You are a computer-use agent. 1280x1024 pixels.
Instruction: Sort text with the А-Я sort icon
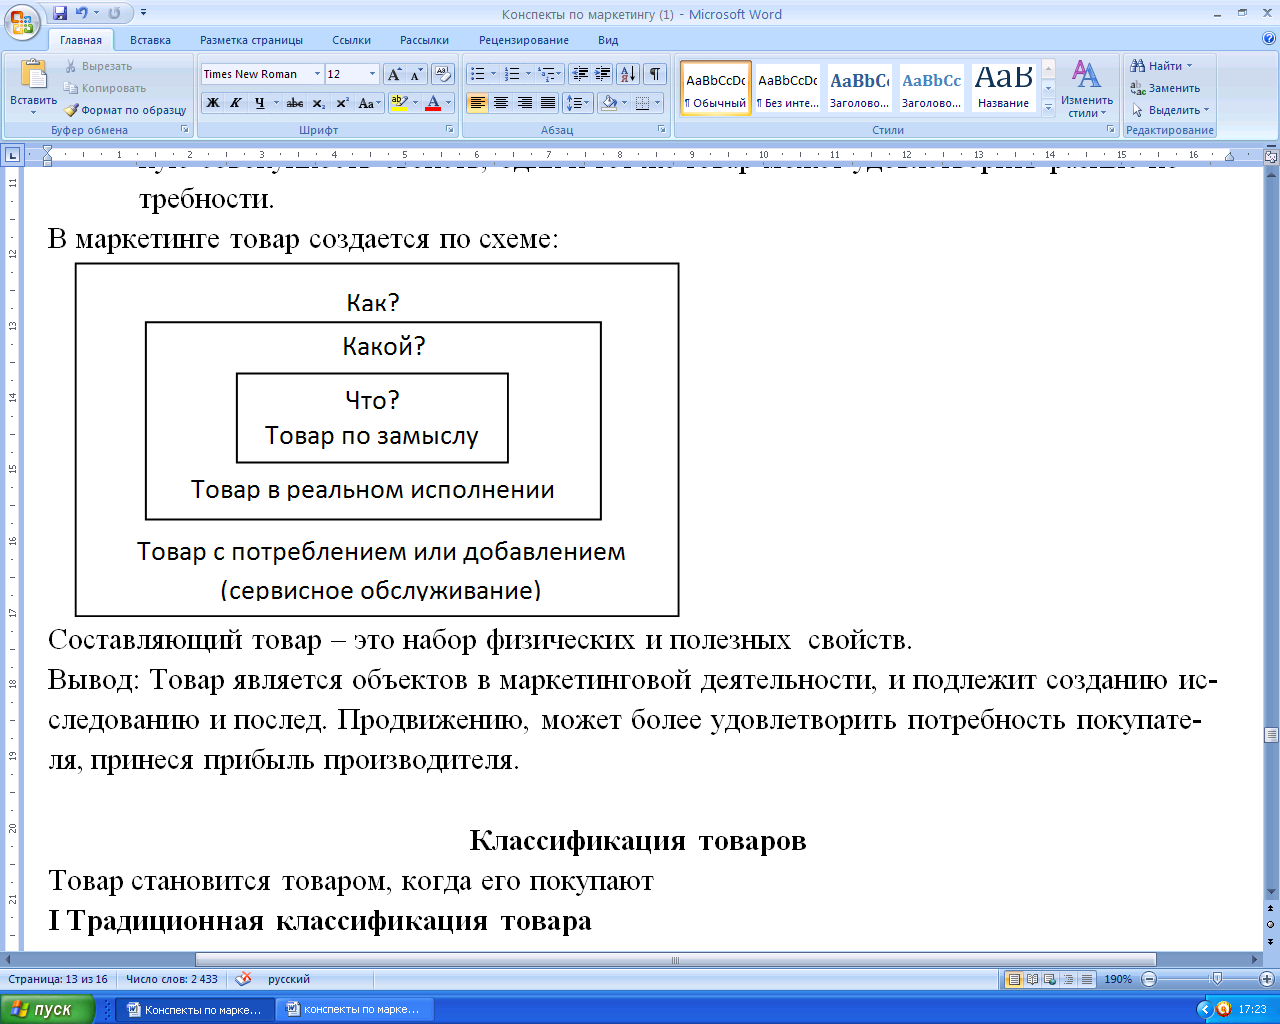click(x=628, y=74)
